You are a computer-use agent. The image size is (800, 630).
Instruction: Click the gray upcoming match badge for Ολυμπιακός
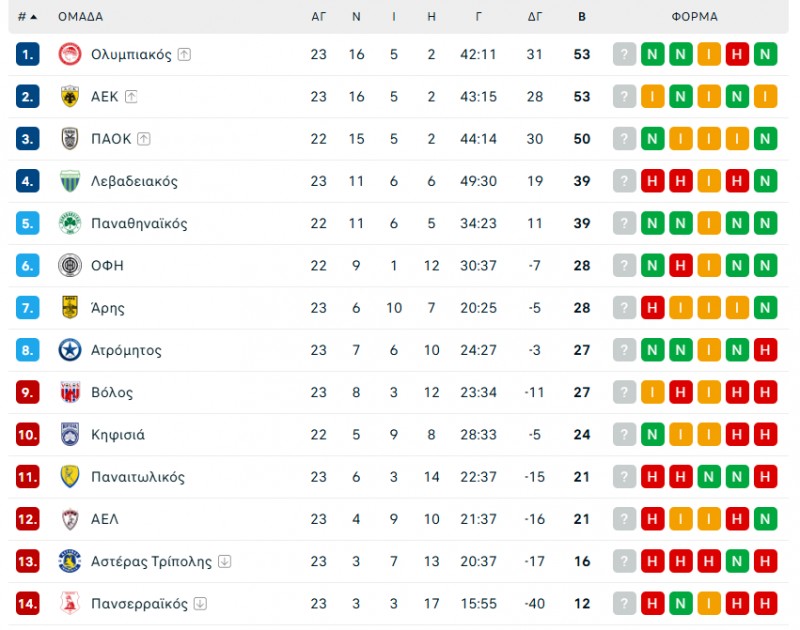pyautogui.click(x=625, y=55)
